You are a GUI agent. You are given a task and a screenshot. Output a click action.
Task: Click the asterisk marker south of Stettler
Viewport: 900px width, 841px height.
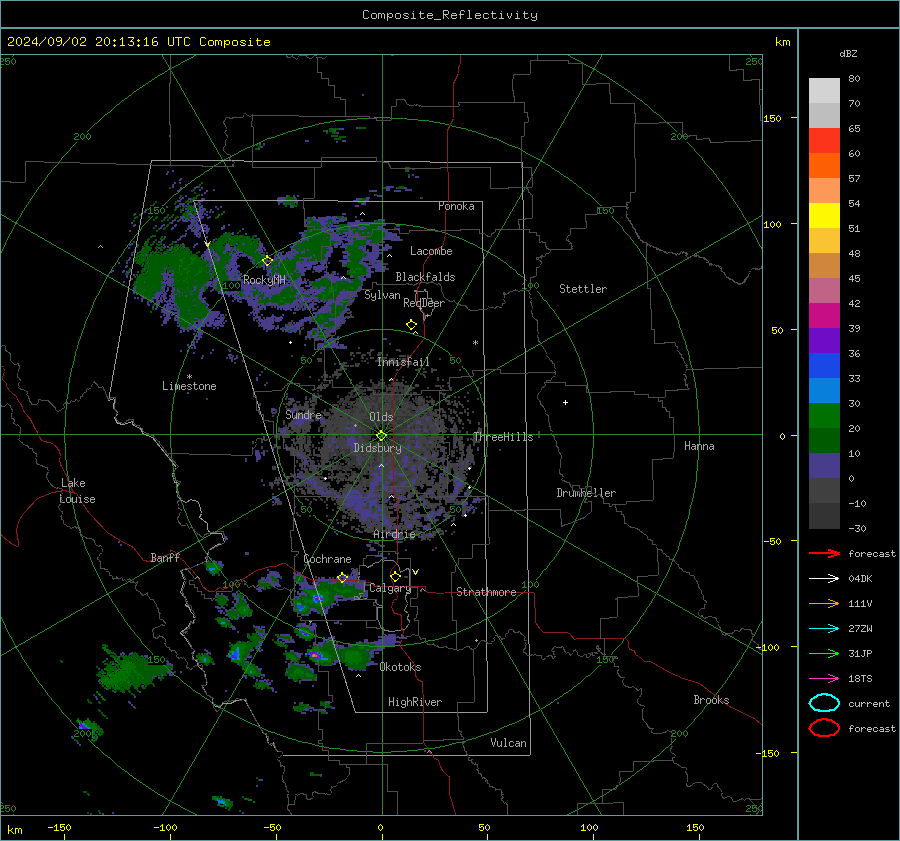(475, 343)
